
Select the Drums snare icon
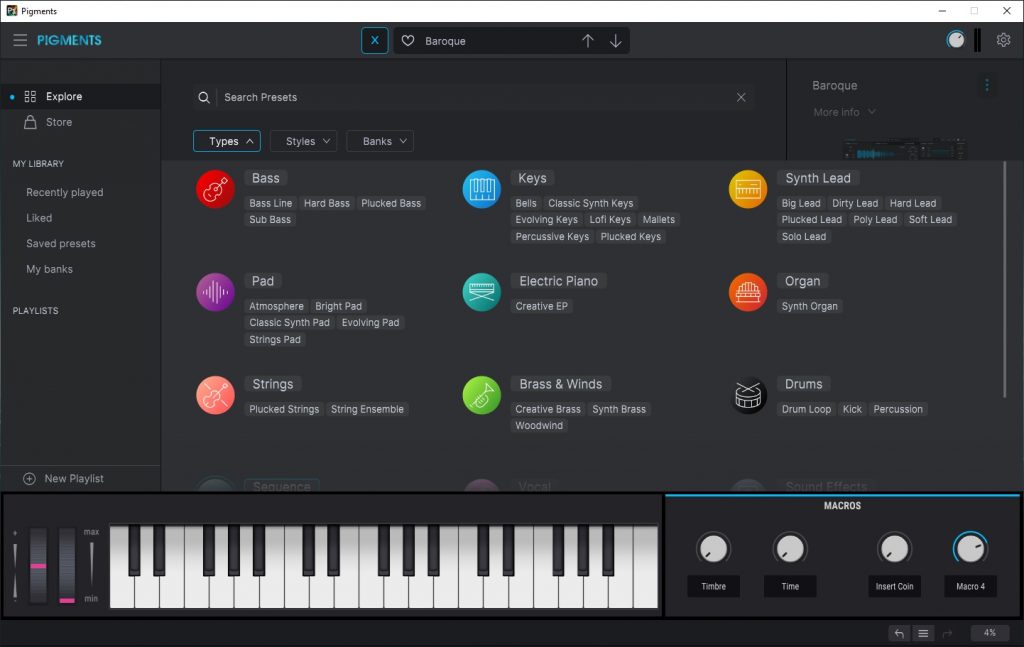(x=748, y=396)
